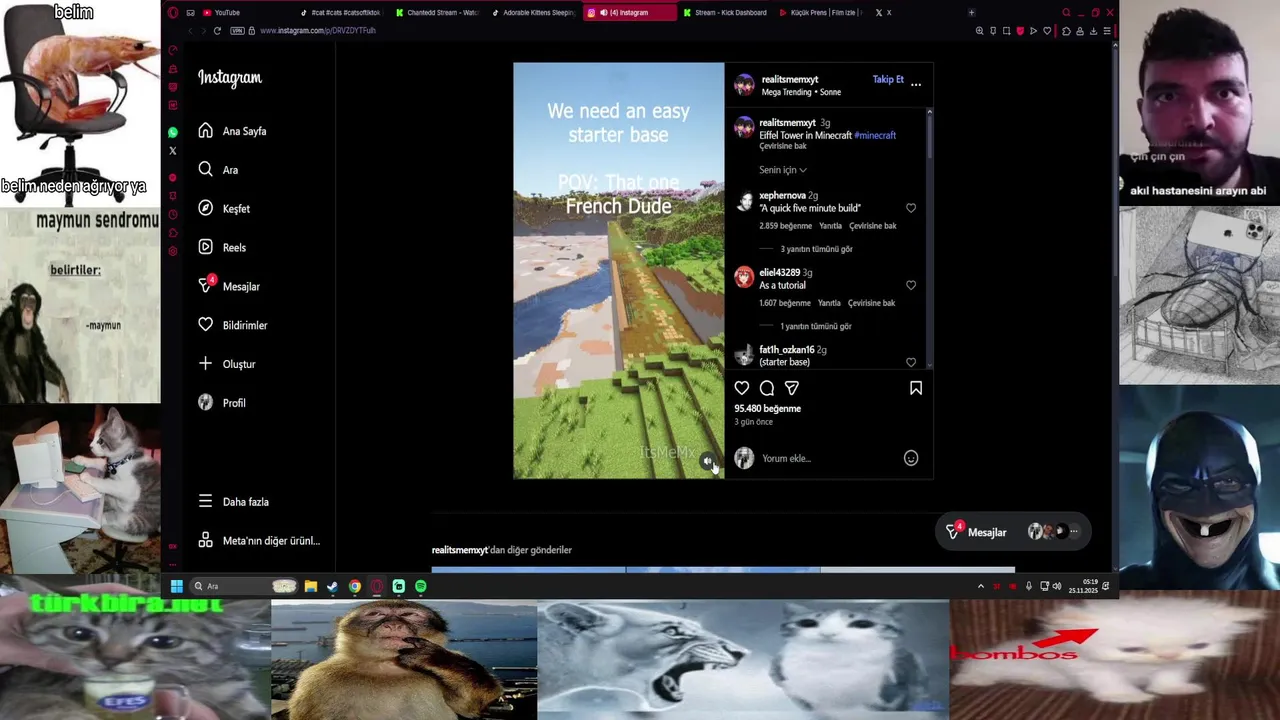1280x720 pixels.
Task: Open Google Chrome from the taskbar
Action: pos(355,586)
